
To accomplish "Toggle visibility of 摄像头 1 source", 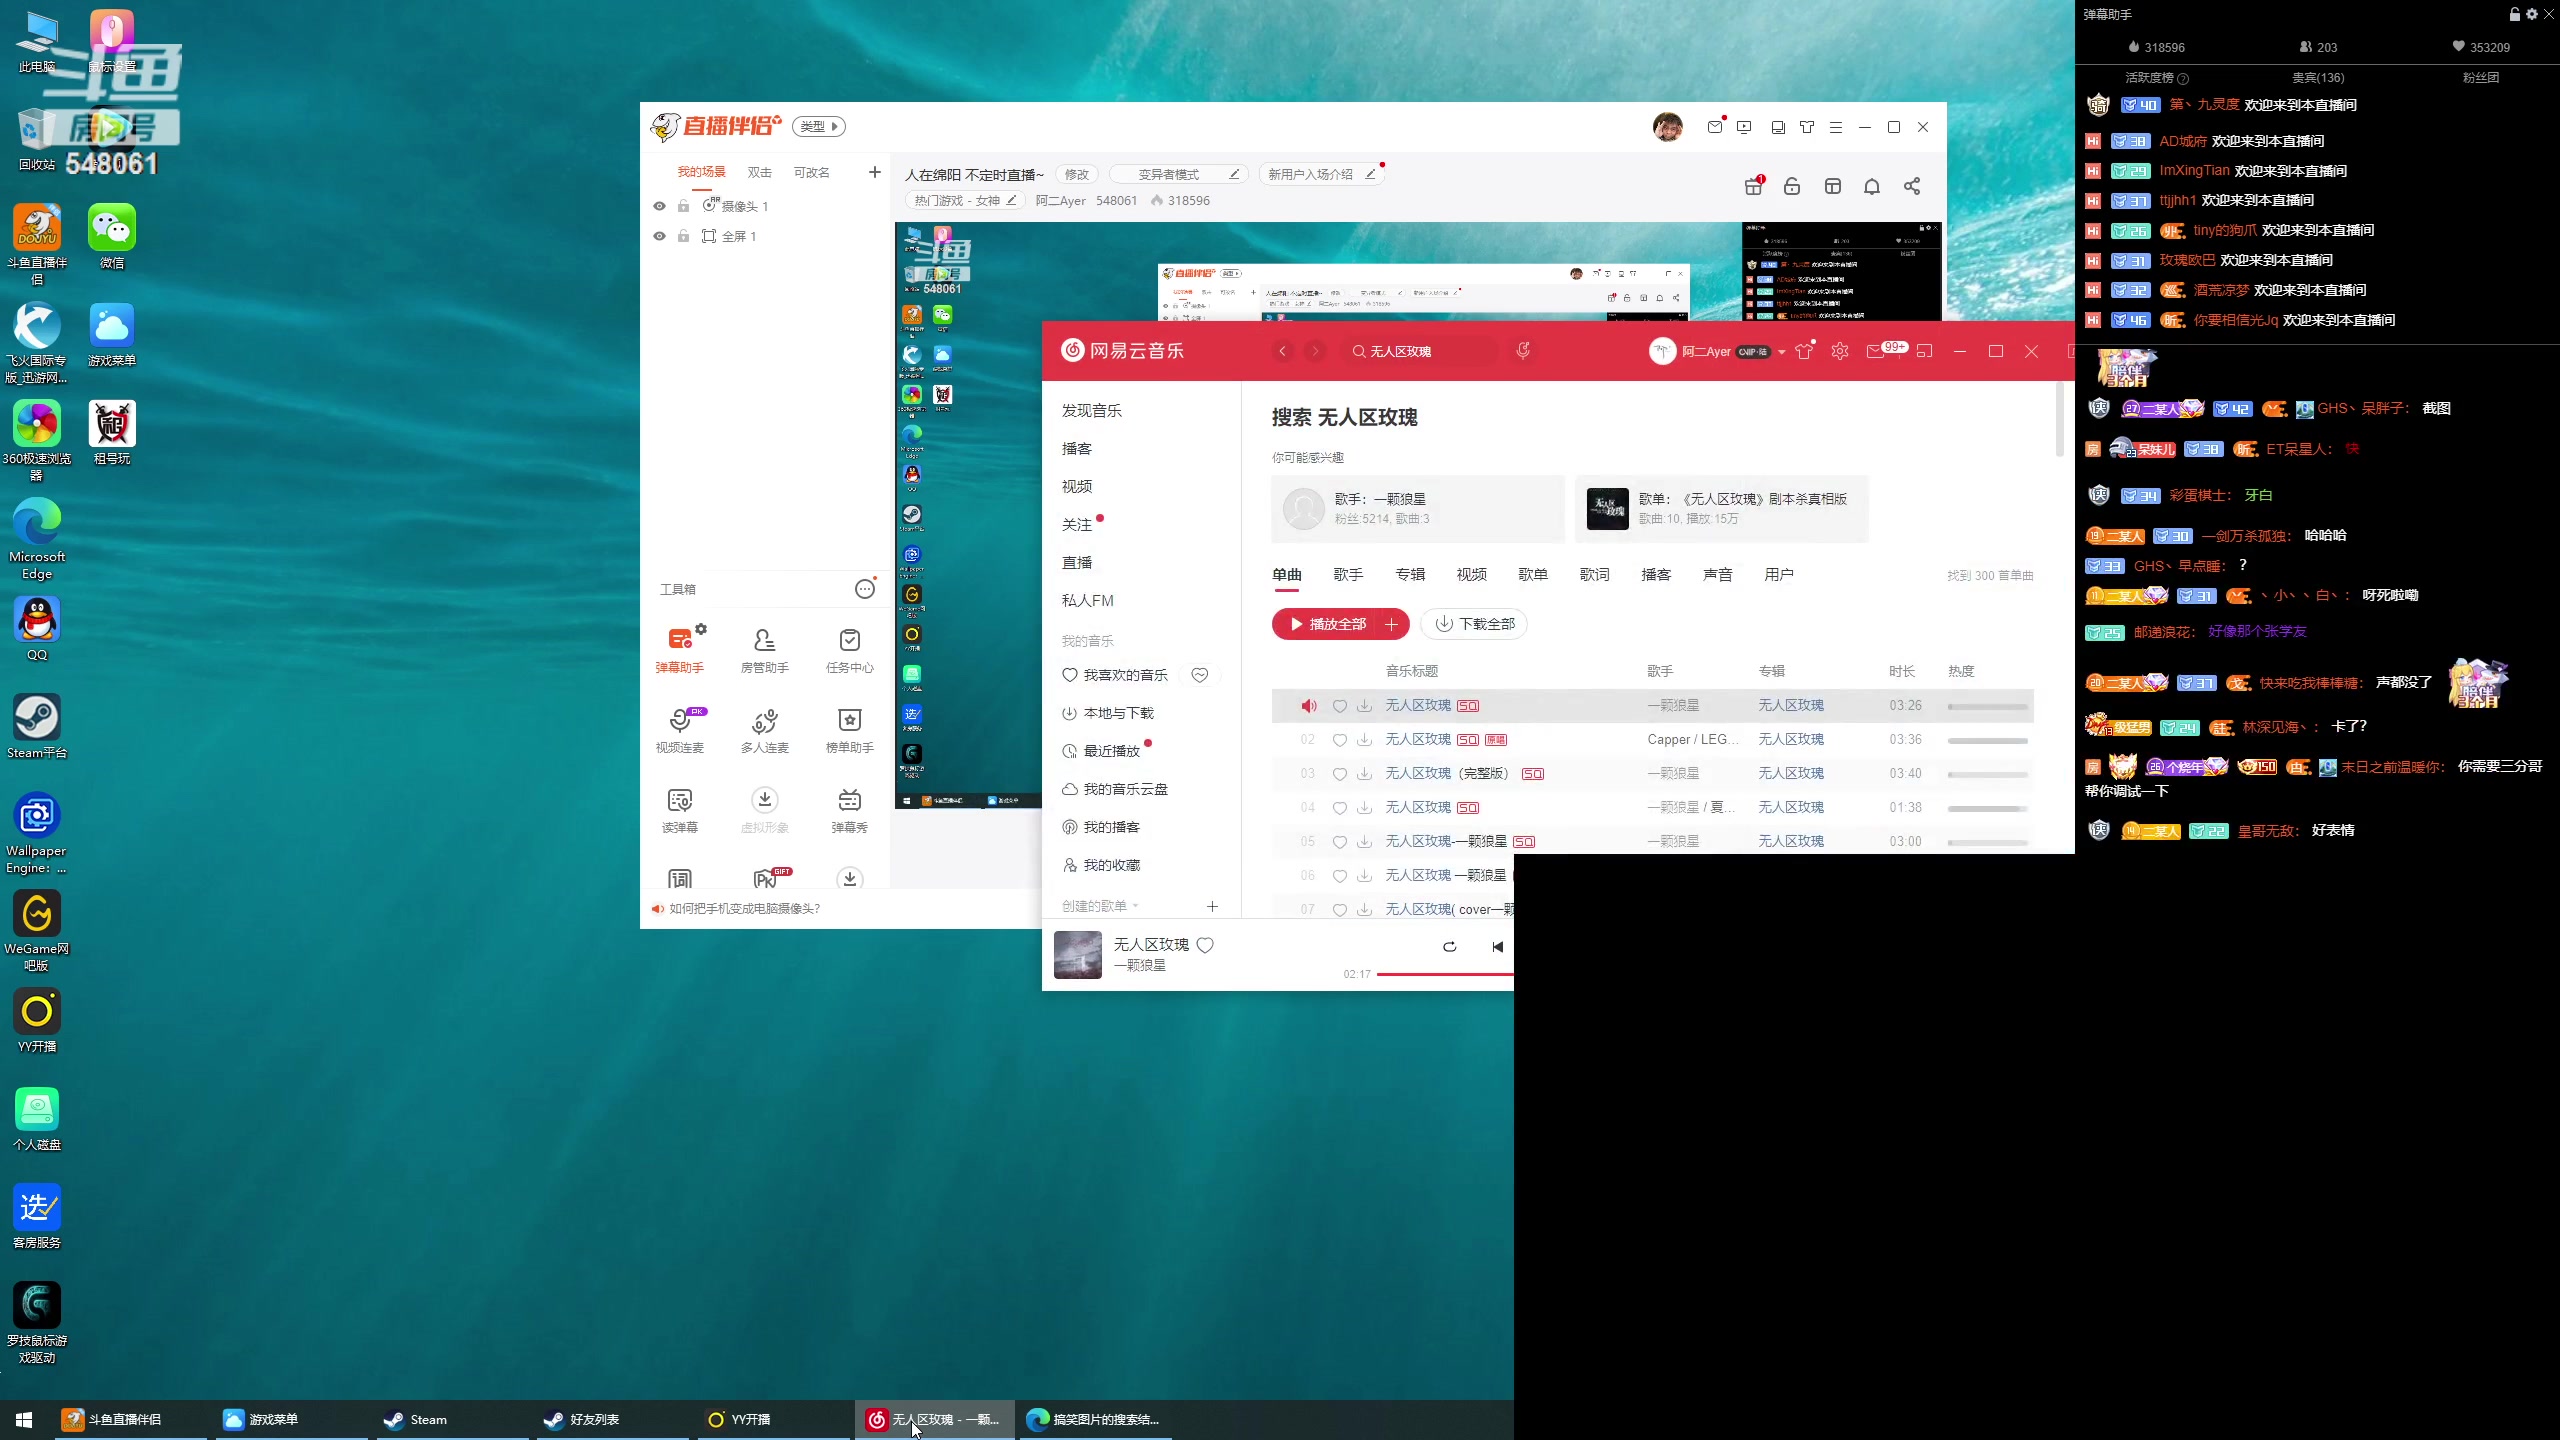I will (659, 206).
